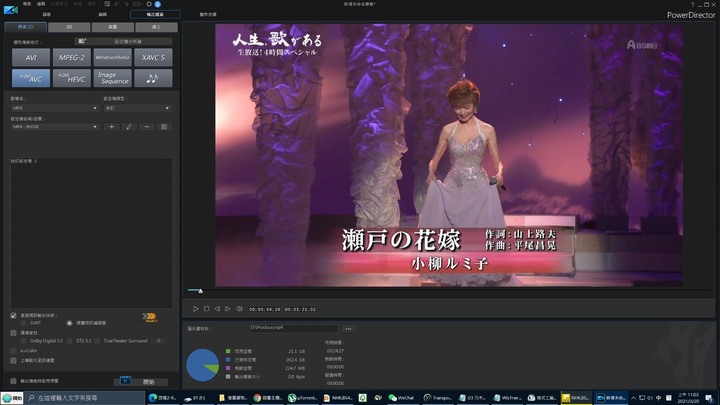Toggle the x.v.Color checkbox
The height and width of the screenshot is (405, 720).
click(x=13, y=351)
